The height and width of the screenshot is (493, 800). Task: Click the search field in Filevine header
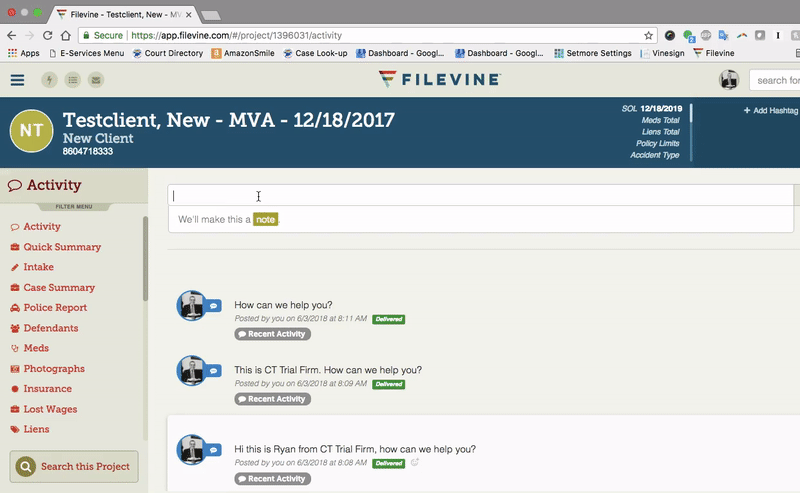coord(774,80)
